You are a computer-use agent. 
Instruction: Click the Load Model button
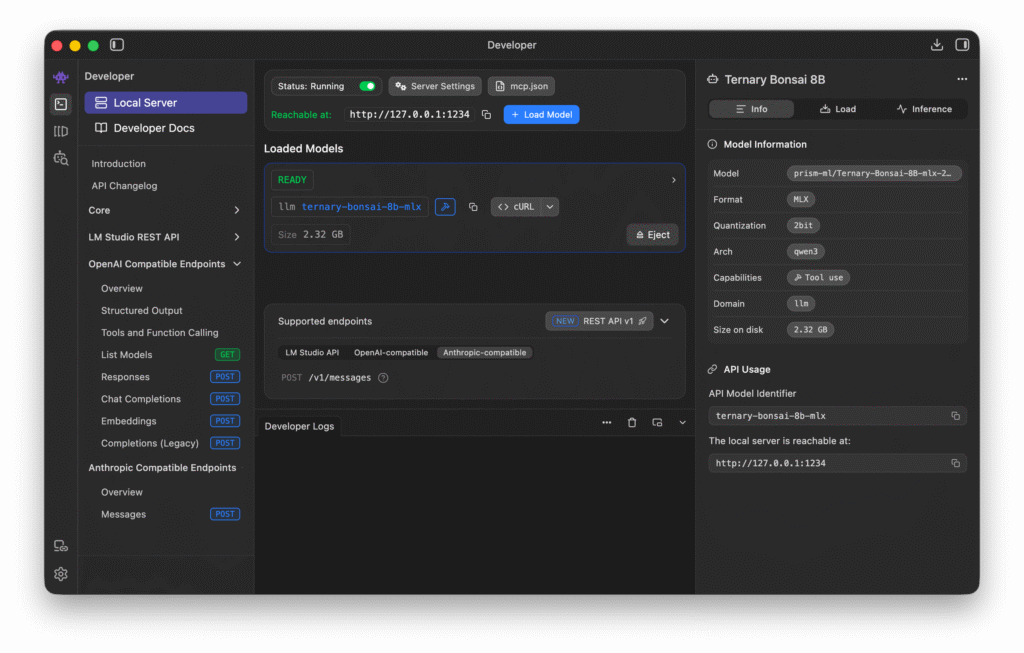pos(541,115)
